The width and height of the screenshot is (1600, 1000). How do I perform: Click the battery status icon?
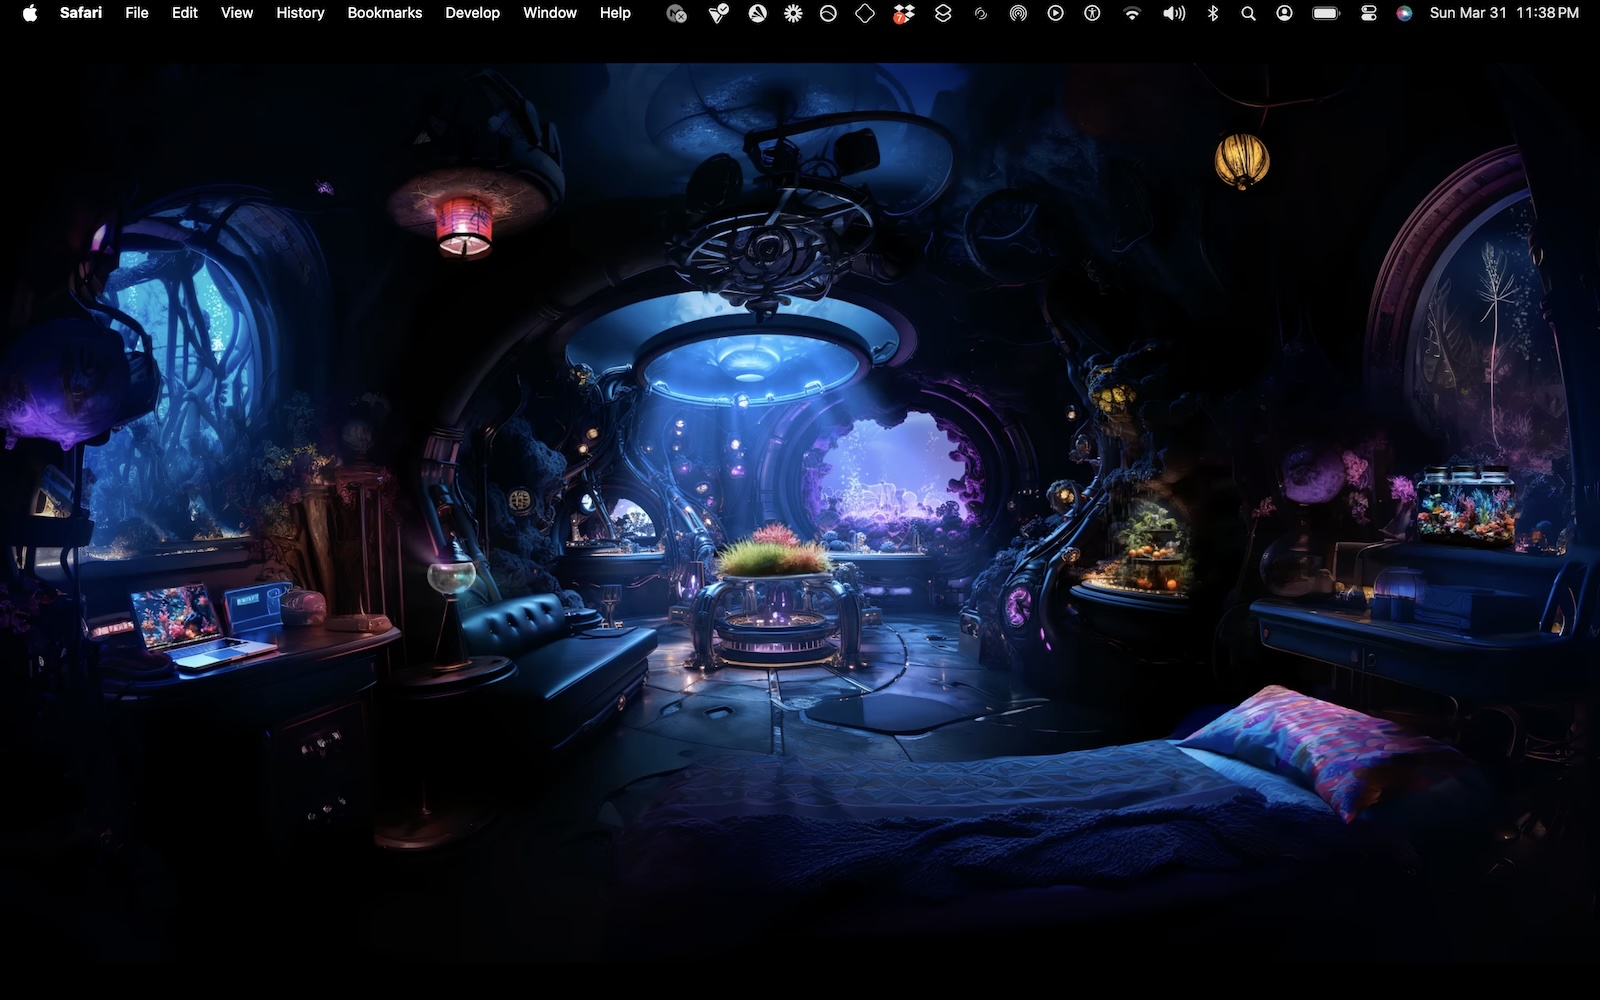pyautogui.click(x=1325, y=13)
